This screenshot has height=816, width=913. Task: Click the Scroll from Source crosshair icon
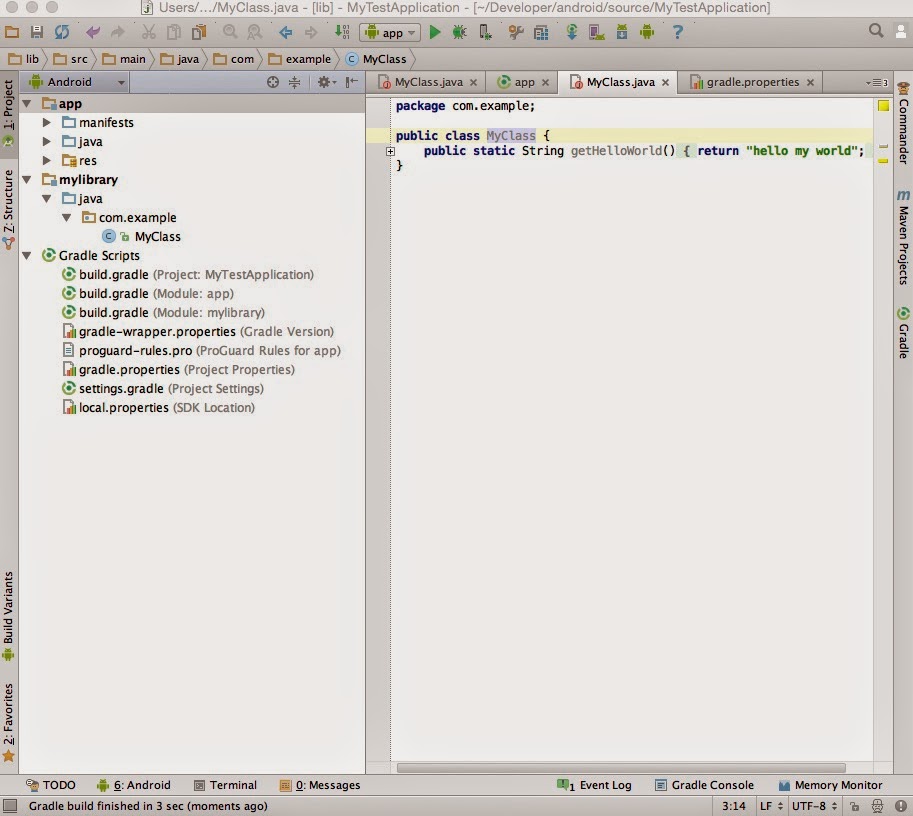(x=273, y=82)
